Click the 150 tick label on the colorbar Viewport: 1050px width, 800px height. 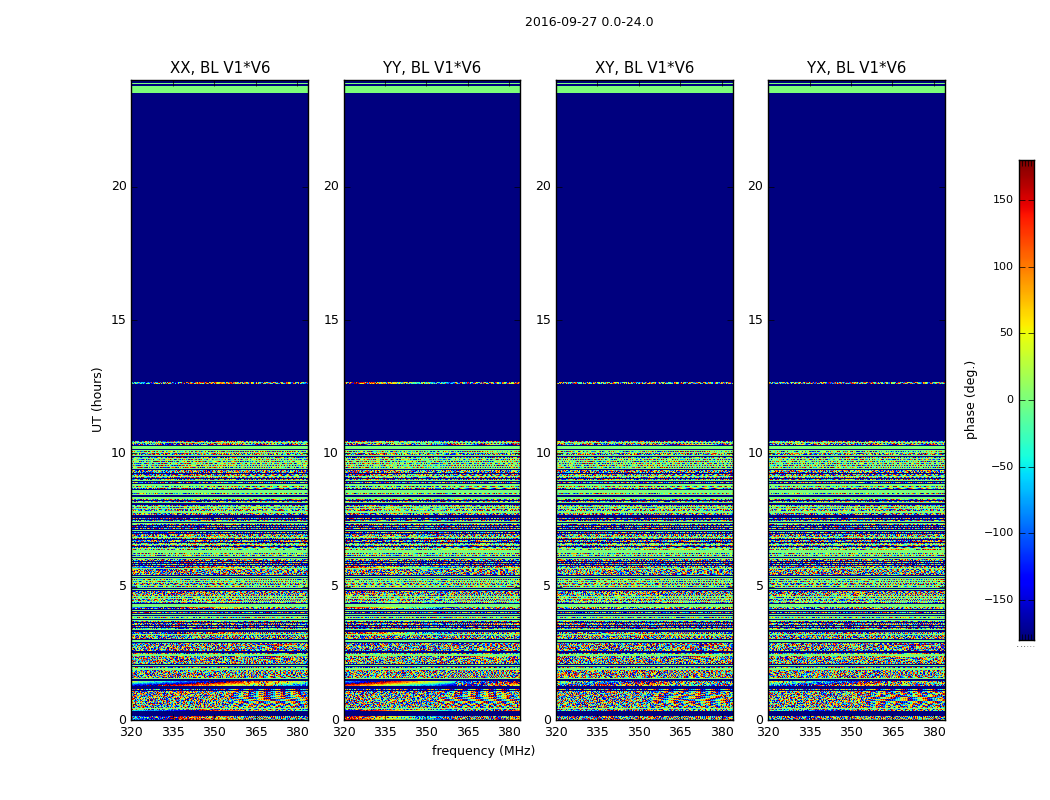tap(1002, 200)
